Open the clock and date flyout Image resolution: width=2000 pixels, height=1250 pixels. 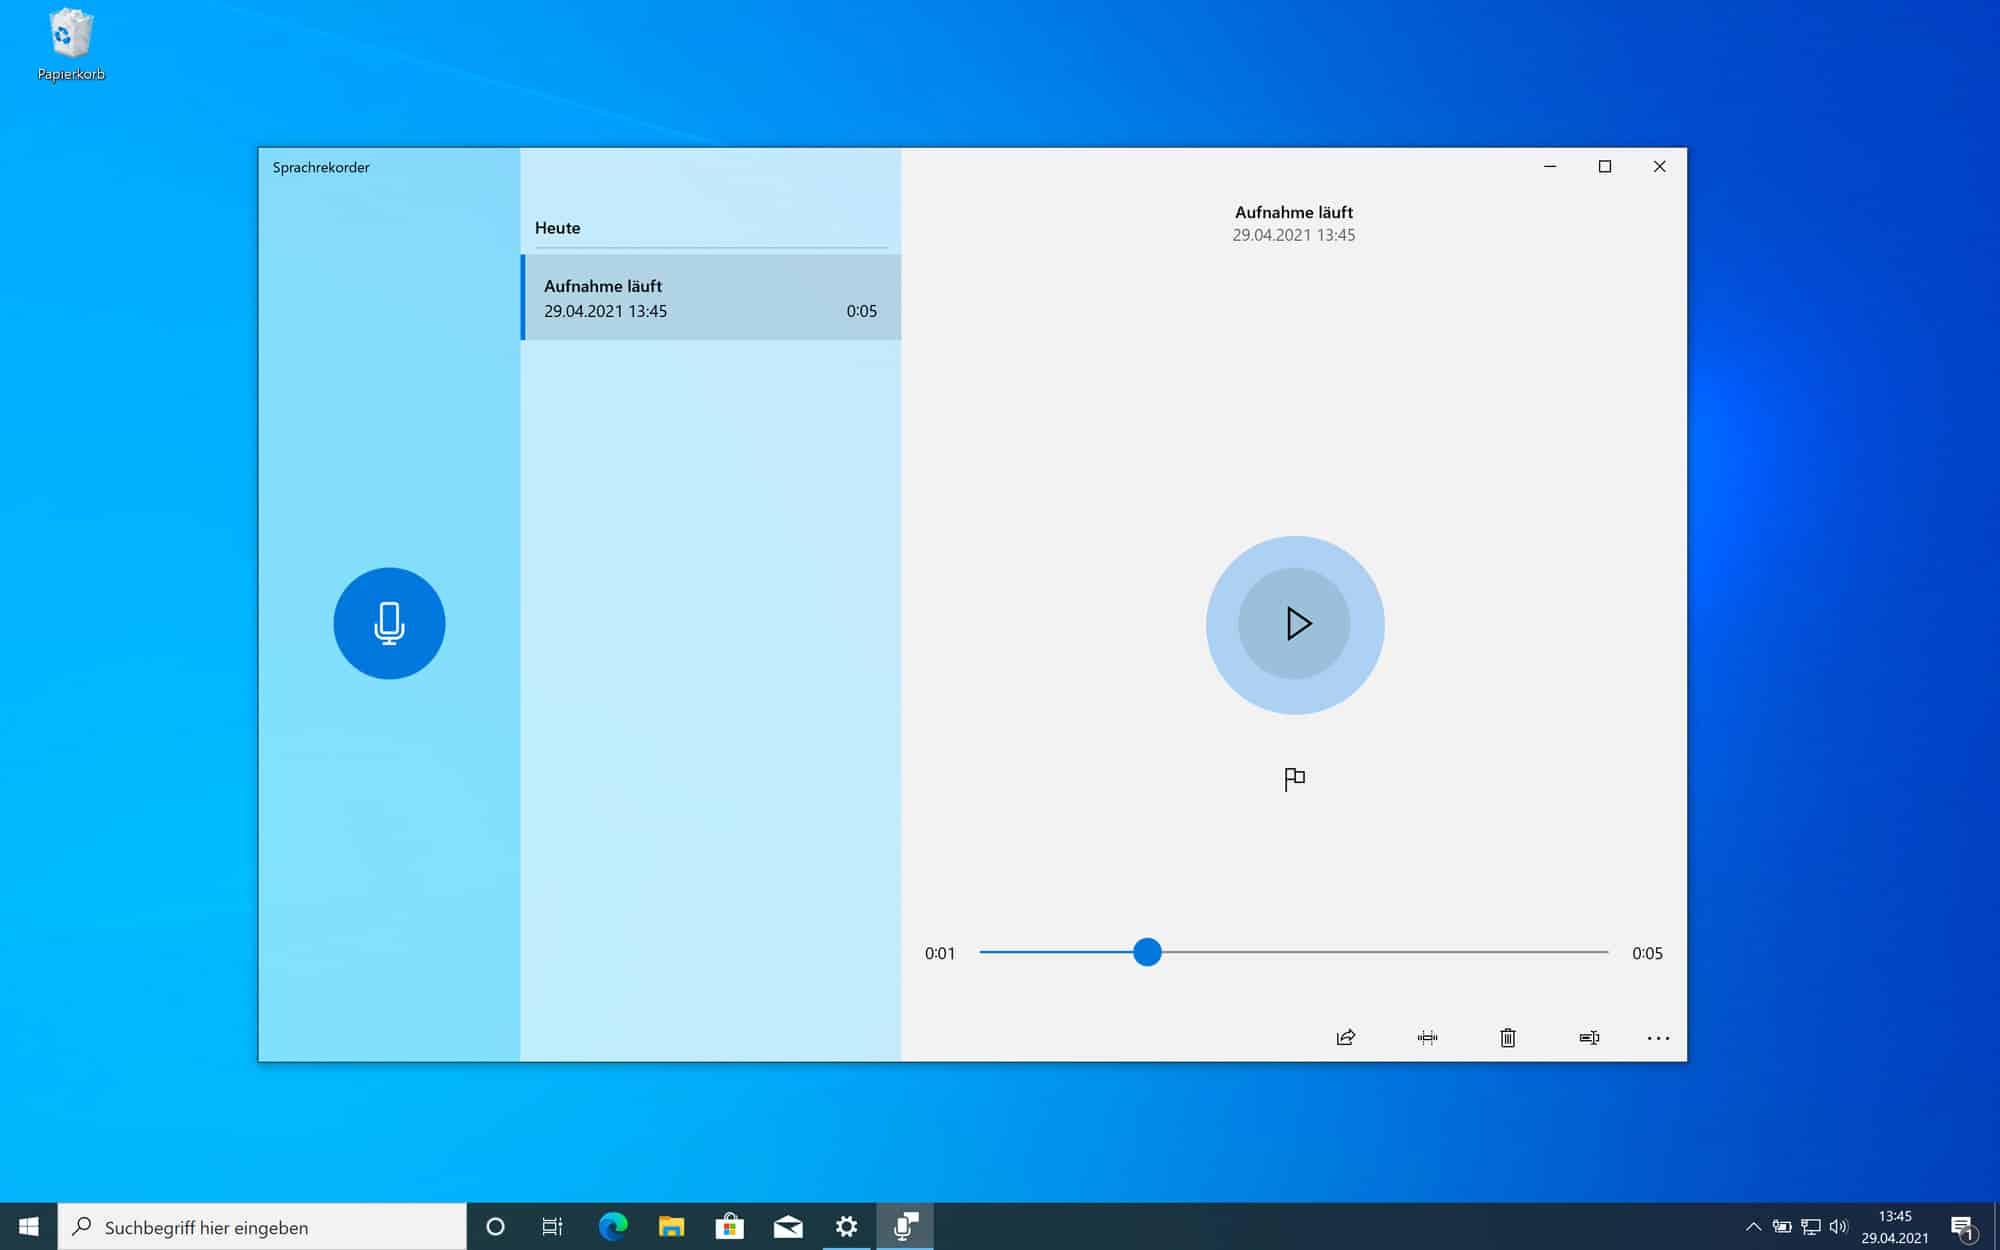pyautogui.click(x=1895, y=1226)
